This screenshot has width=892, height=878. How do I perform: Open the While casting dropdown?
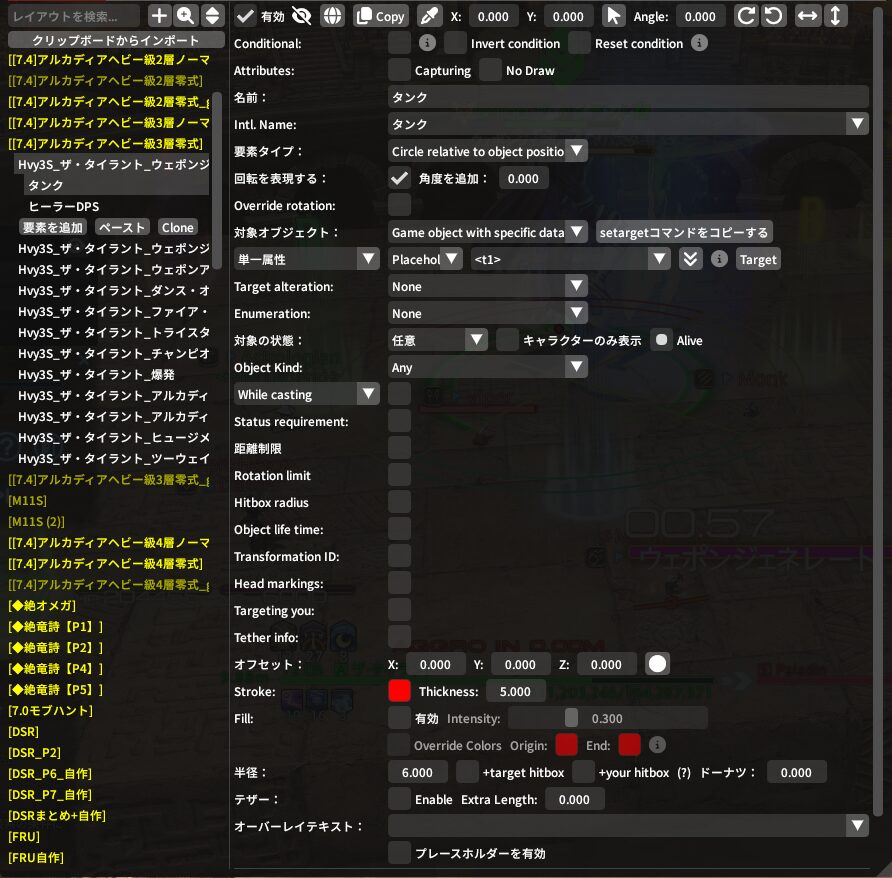pyautogui.click(x=306, y=394)
